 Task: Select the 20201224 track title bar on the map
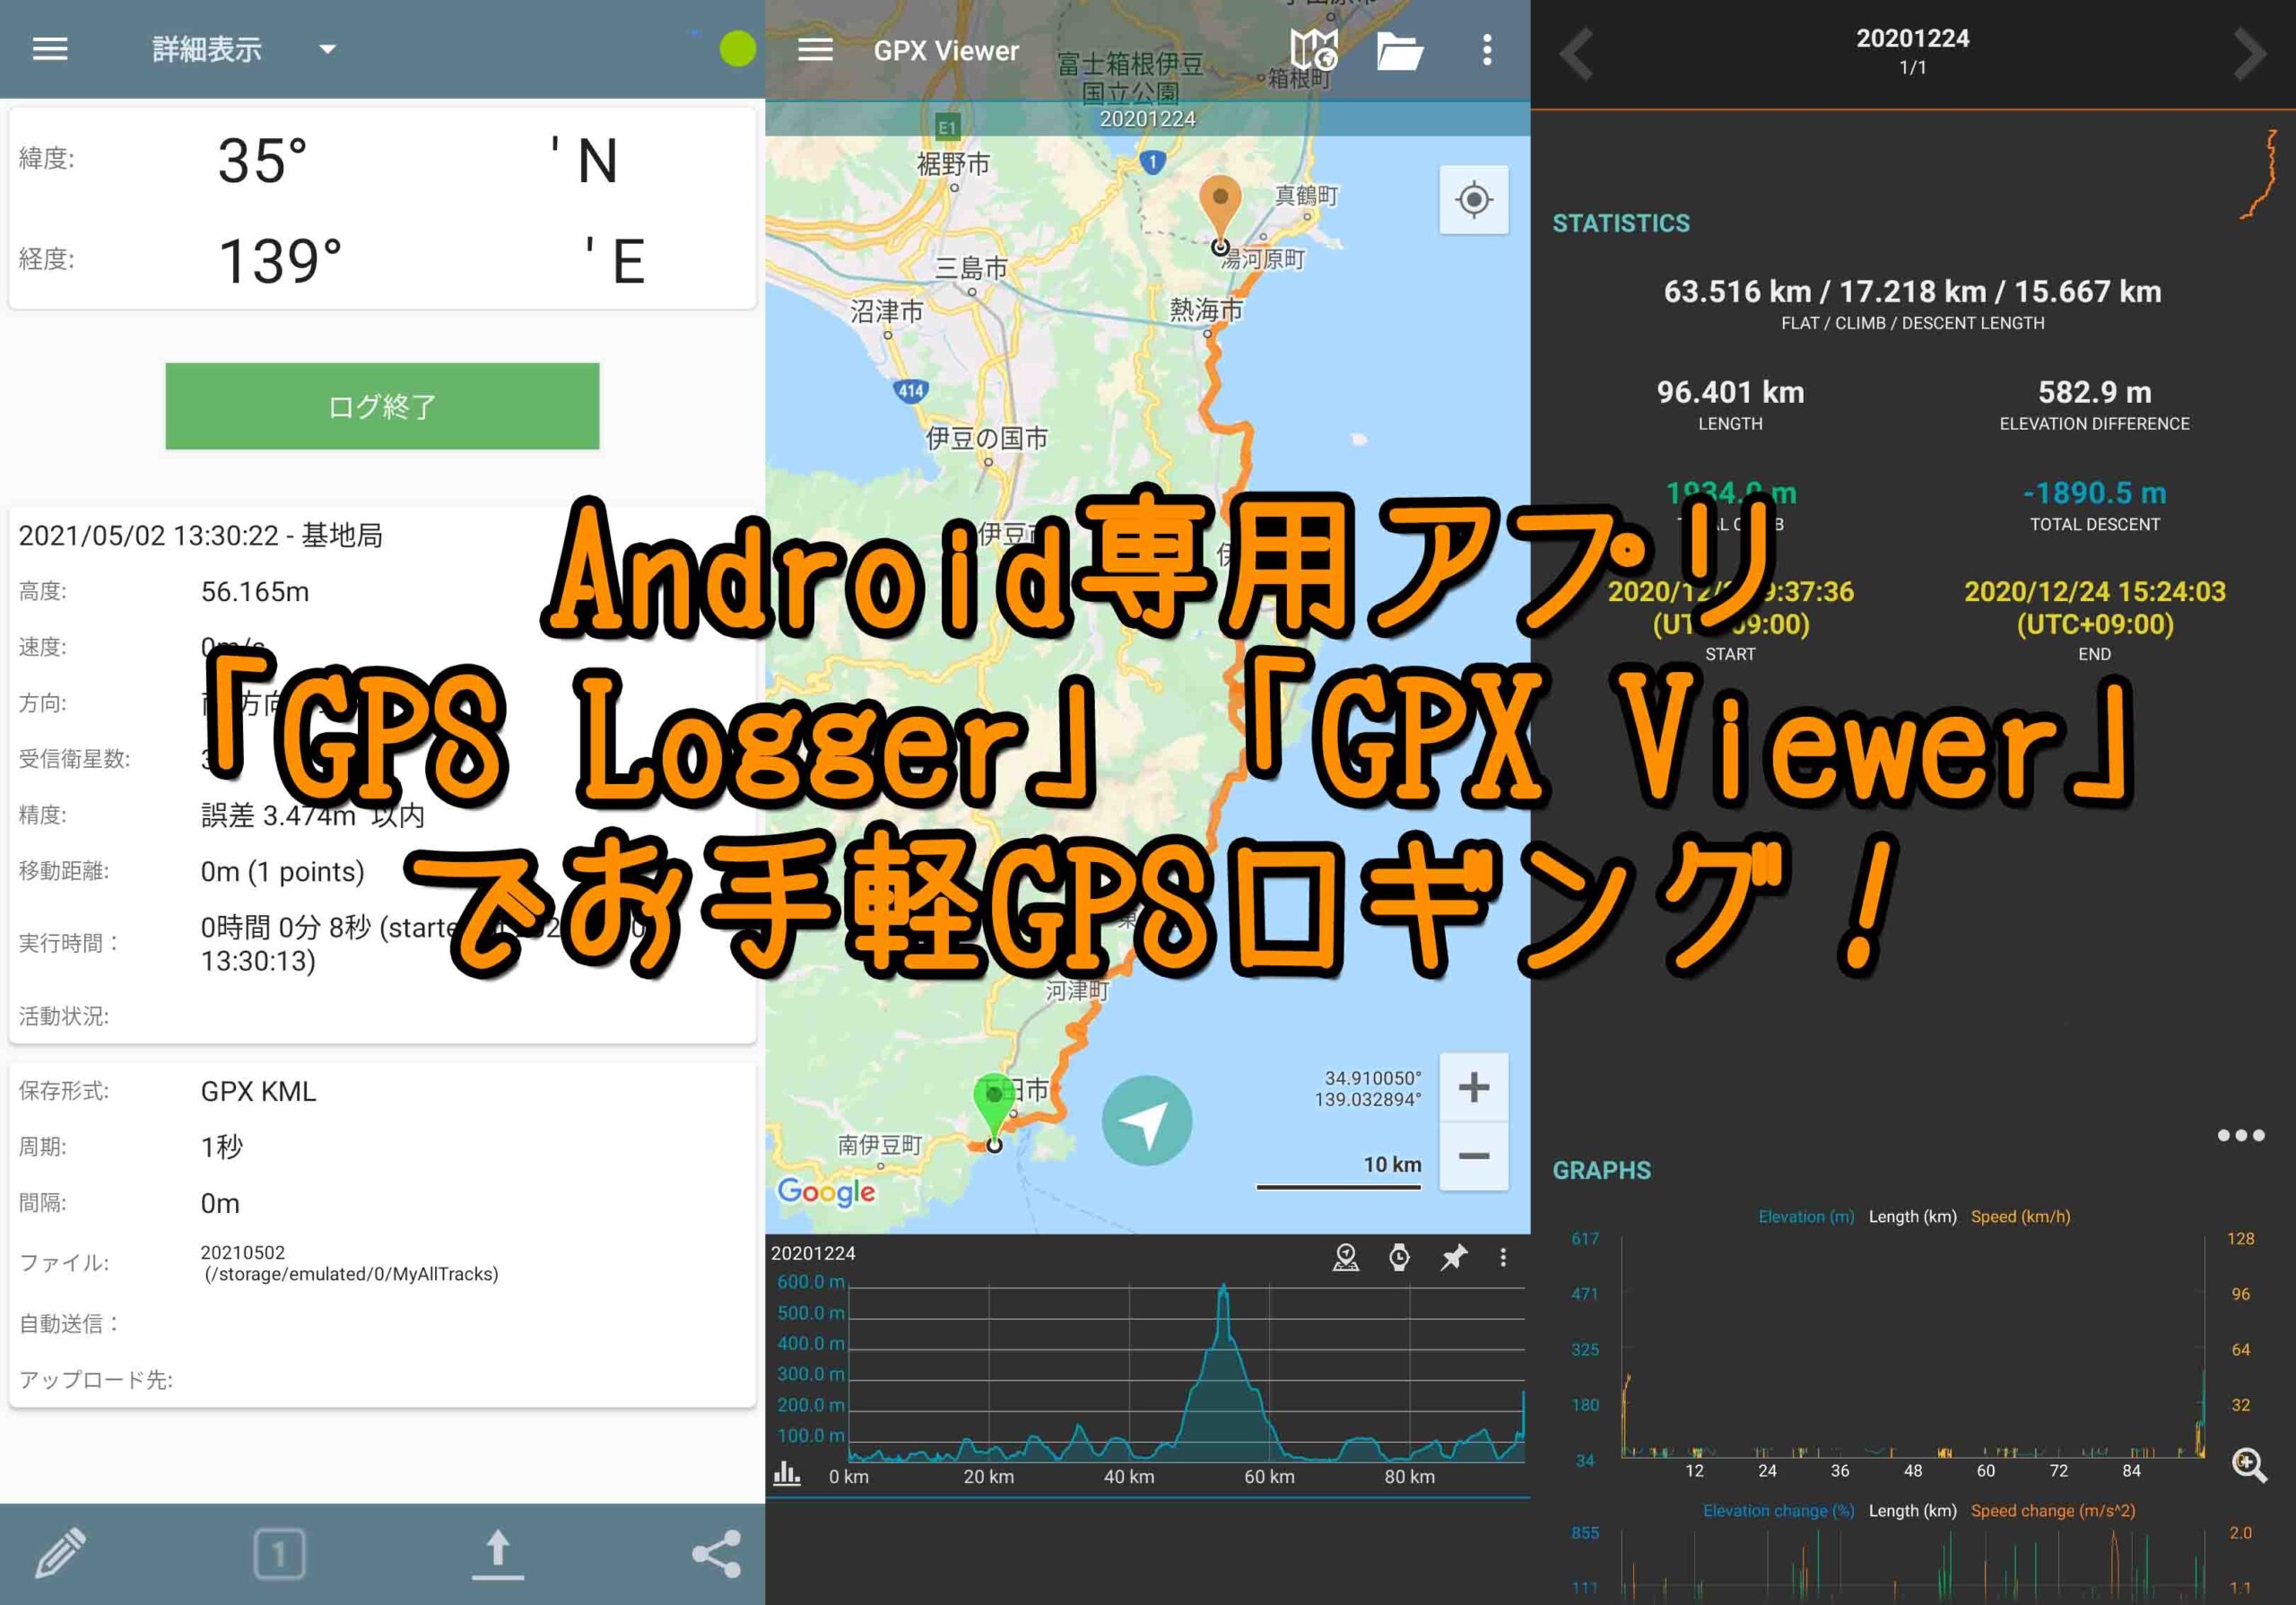[x=1147, y=119]
